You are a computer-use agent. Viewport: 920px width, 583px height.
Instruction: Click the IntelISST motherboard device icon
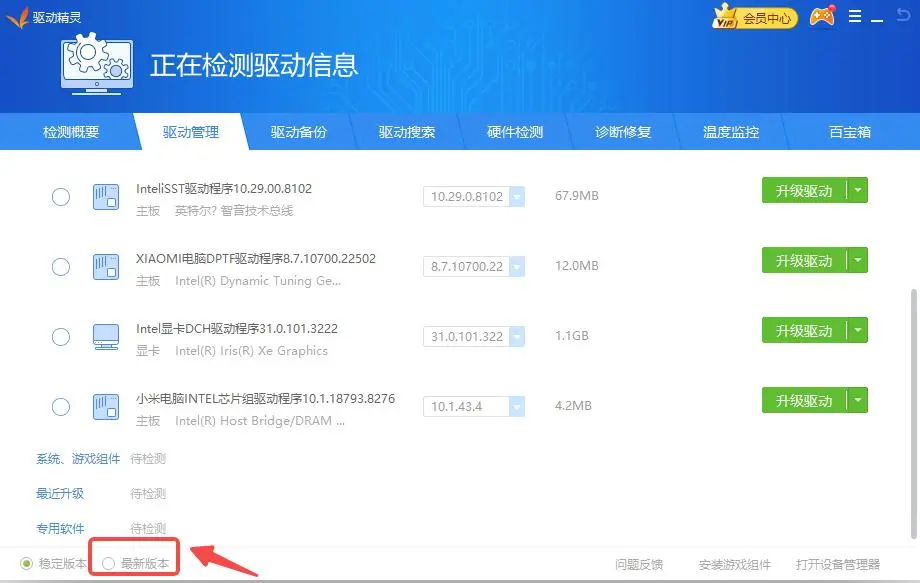(105, 197)
